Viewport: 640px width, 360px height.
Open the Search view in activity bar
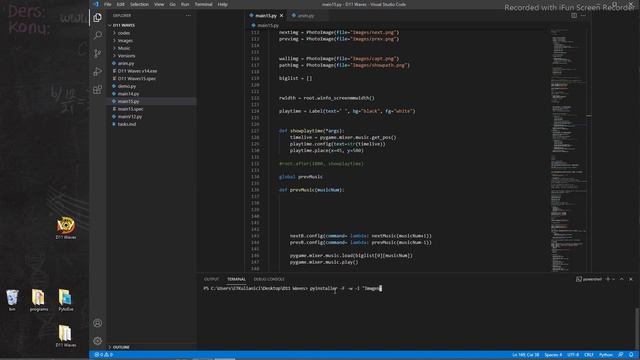pos(98,36)
